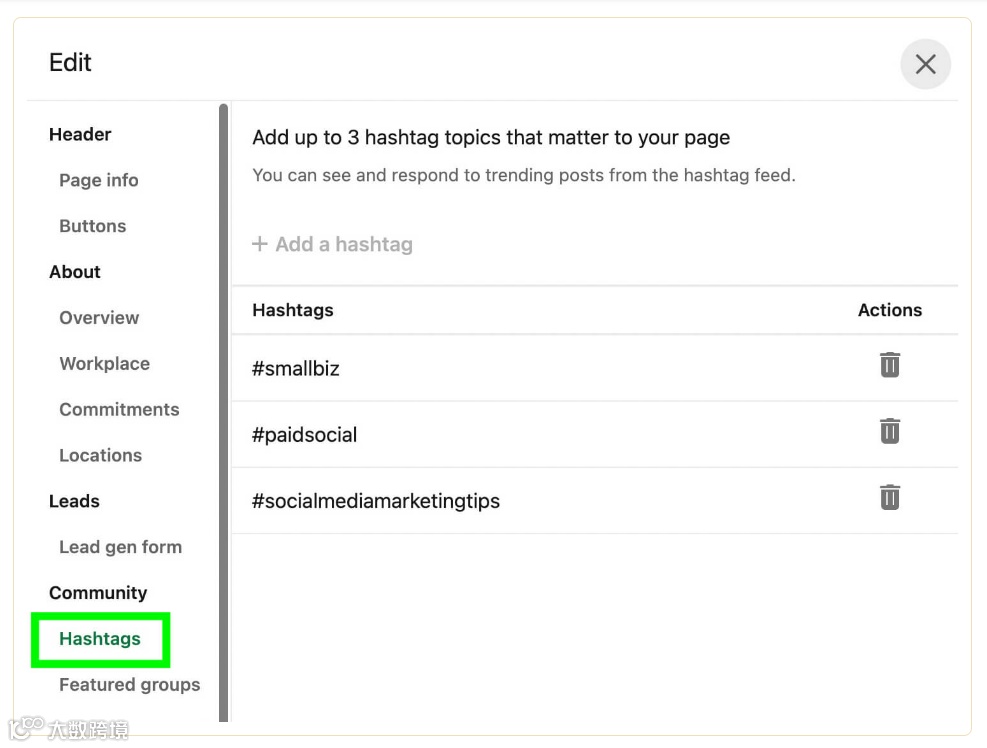
Task: Click the Actions column header
Action: point(890,310)
